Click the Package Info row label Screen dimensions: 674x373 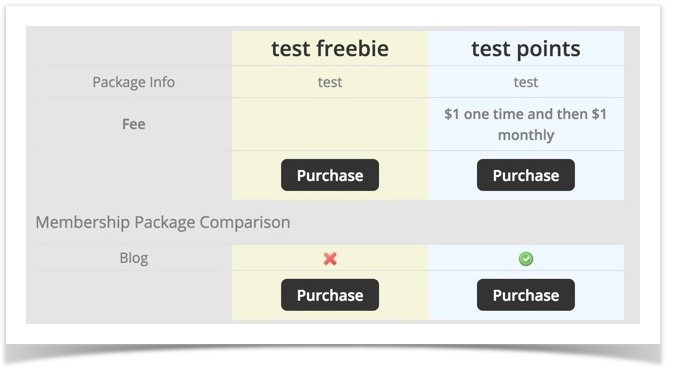pyautogui.click(x=134, y=82)
